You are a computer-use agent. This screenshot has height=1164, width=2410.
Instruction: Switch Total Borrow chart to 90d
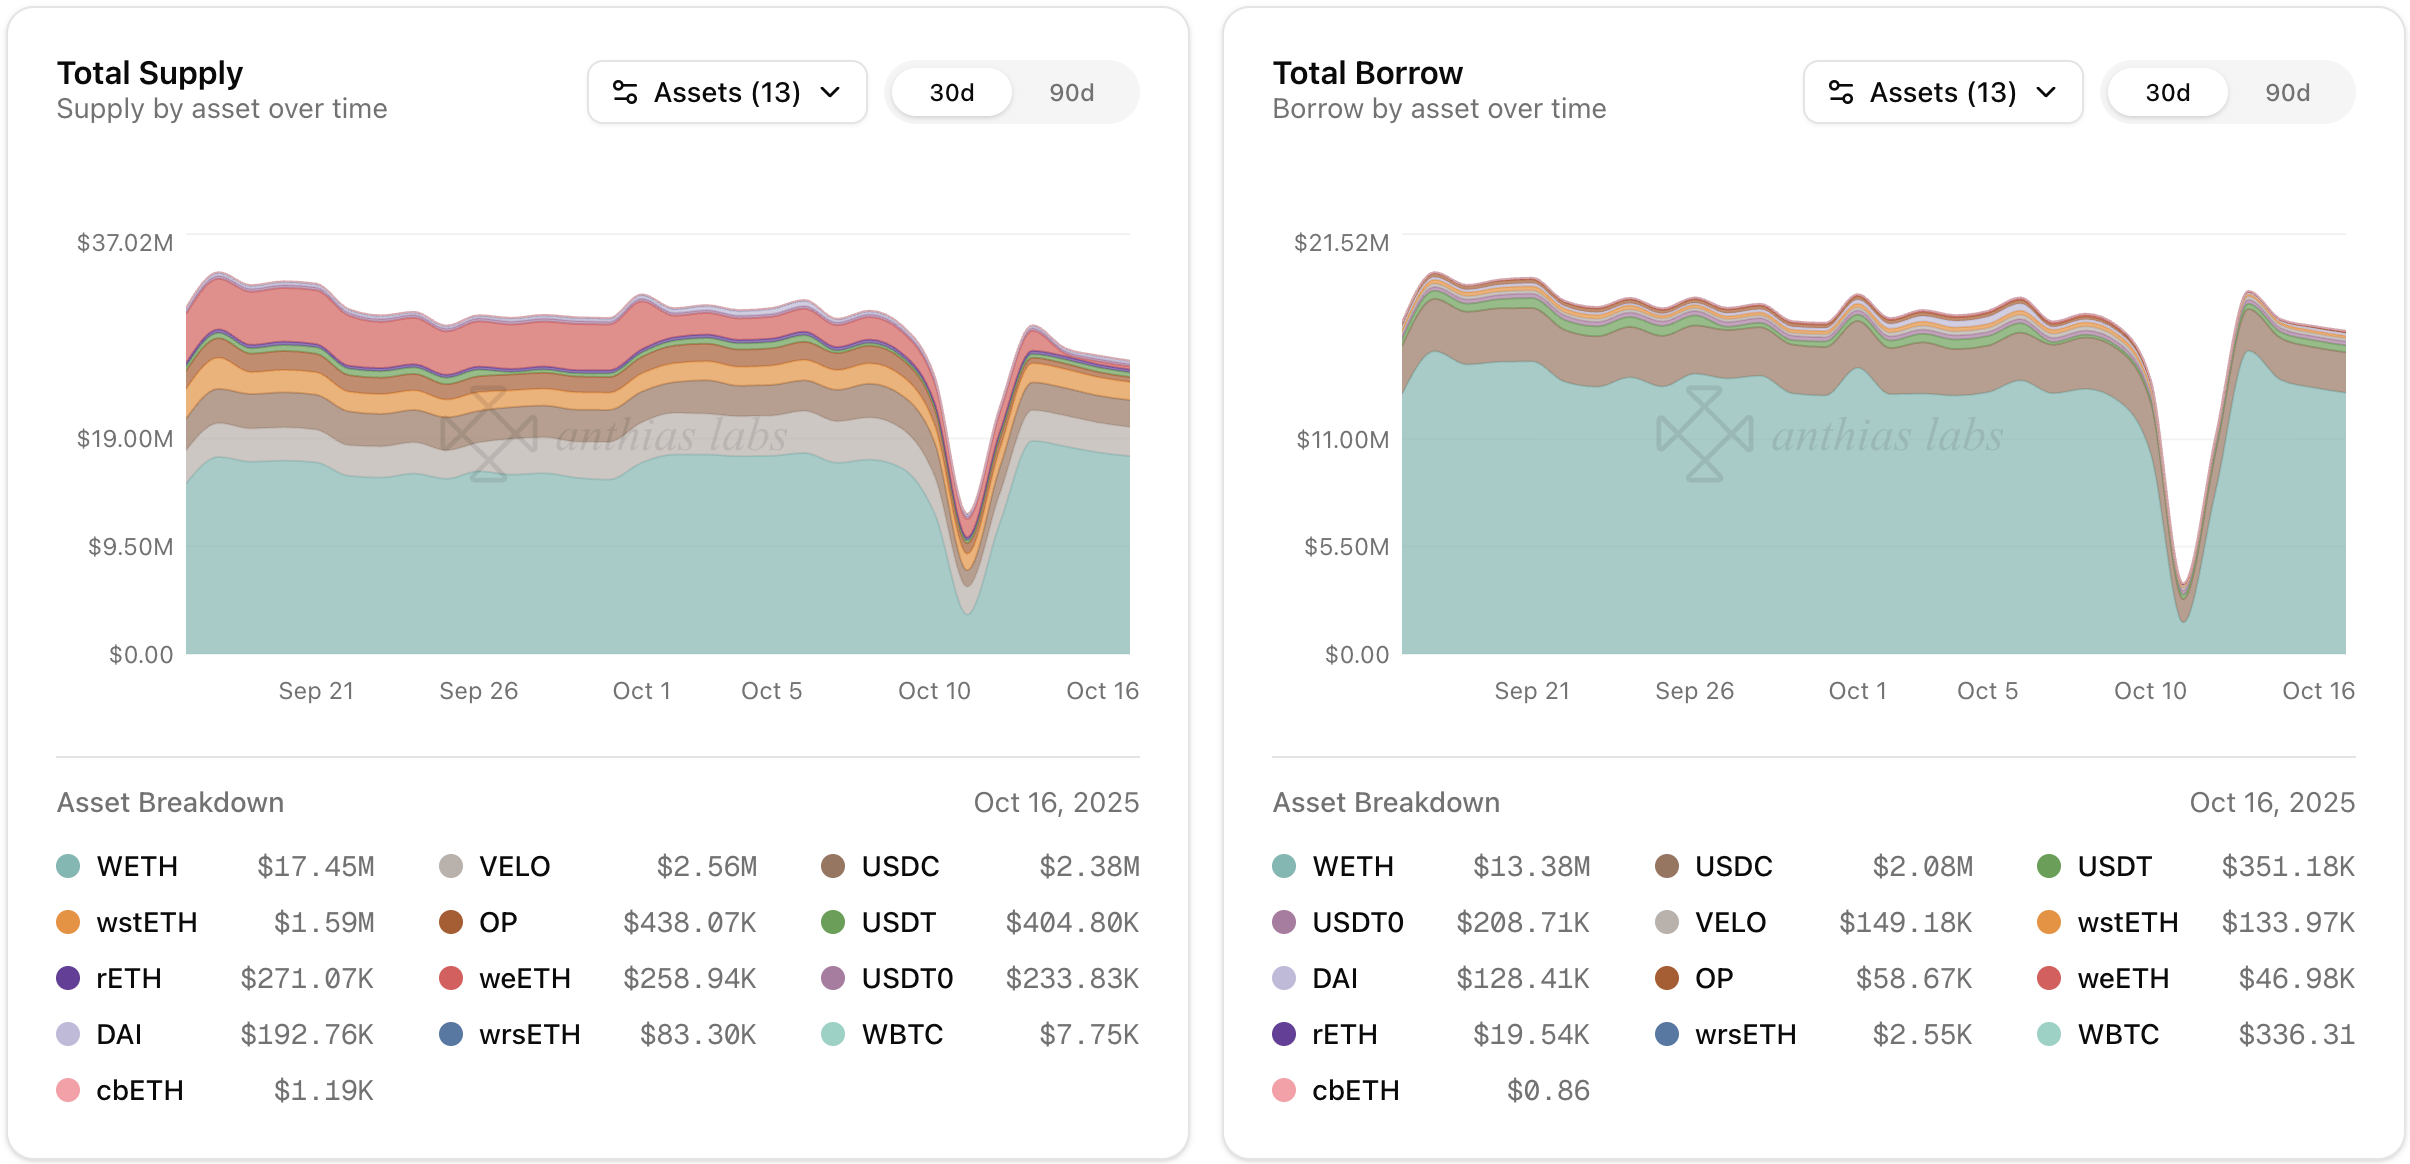2287,92
